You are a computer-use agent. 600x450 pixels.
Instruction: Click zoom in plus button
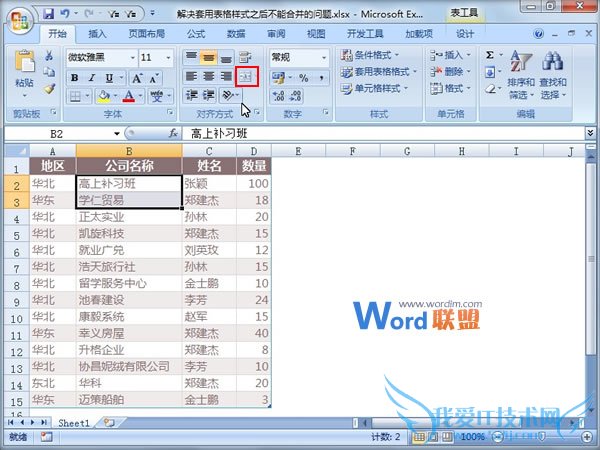[x=587, y=436]
